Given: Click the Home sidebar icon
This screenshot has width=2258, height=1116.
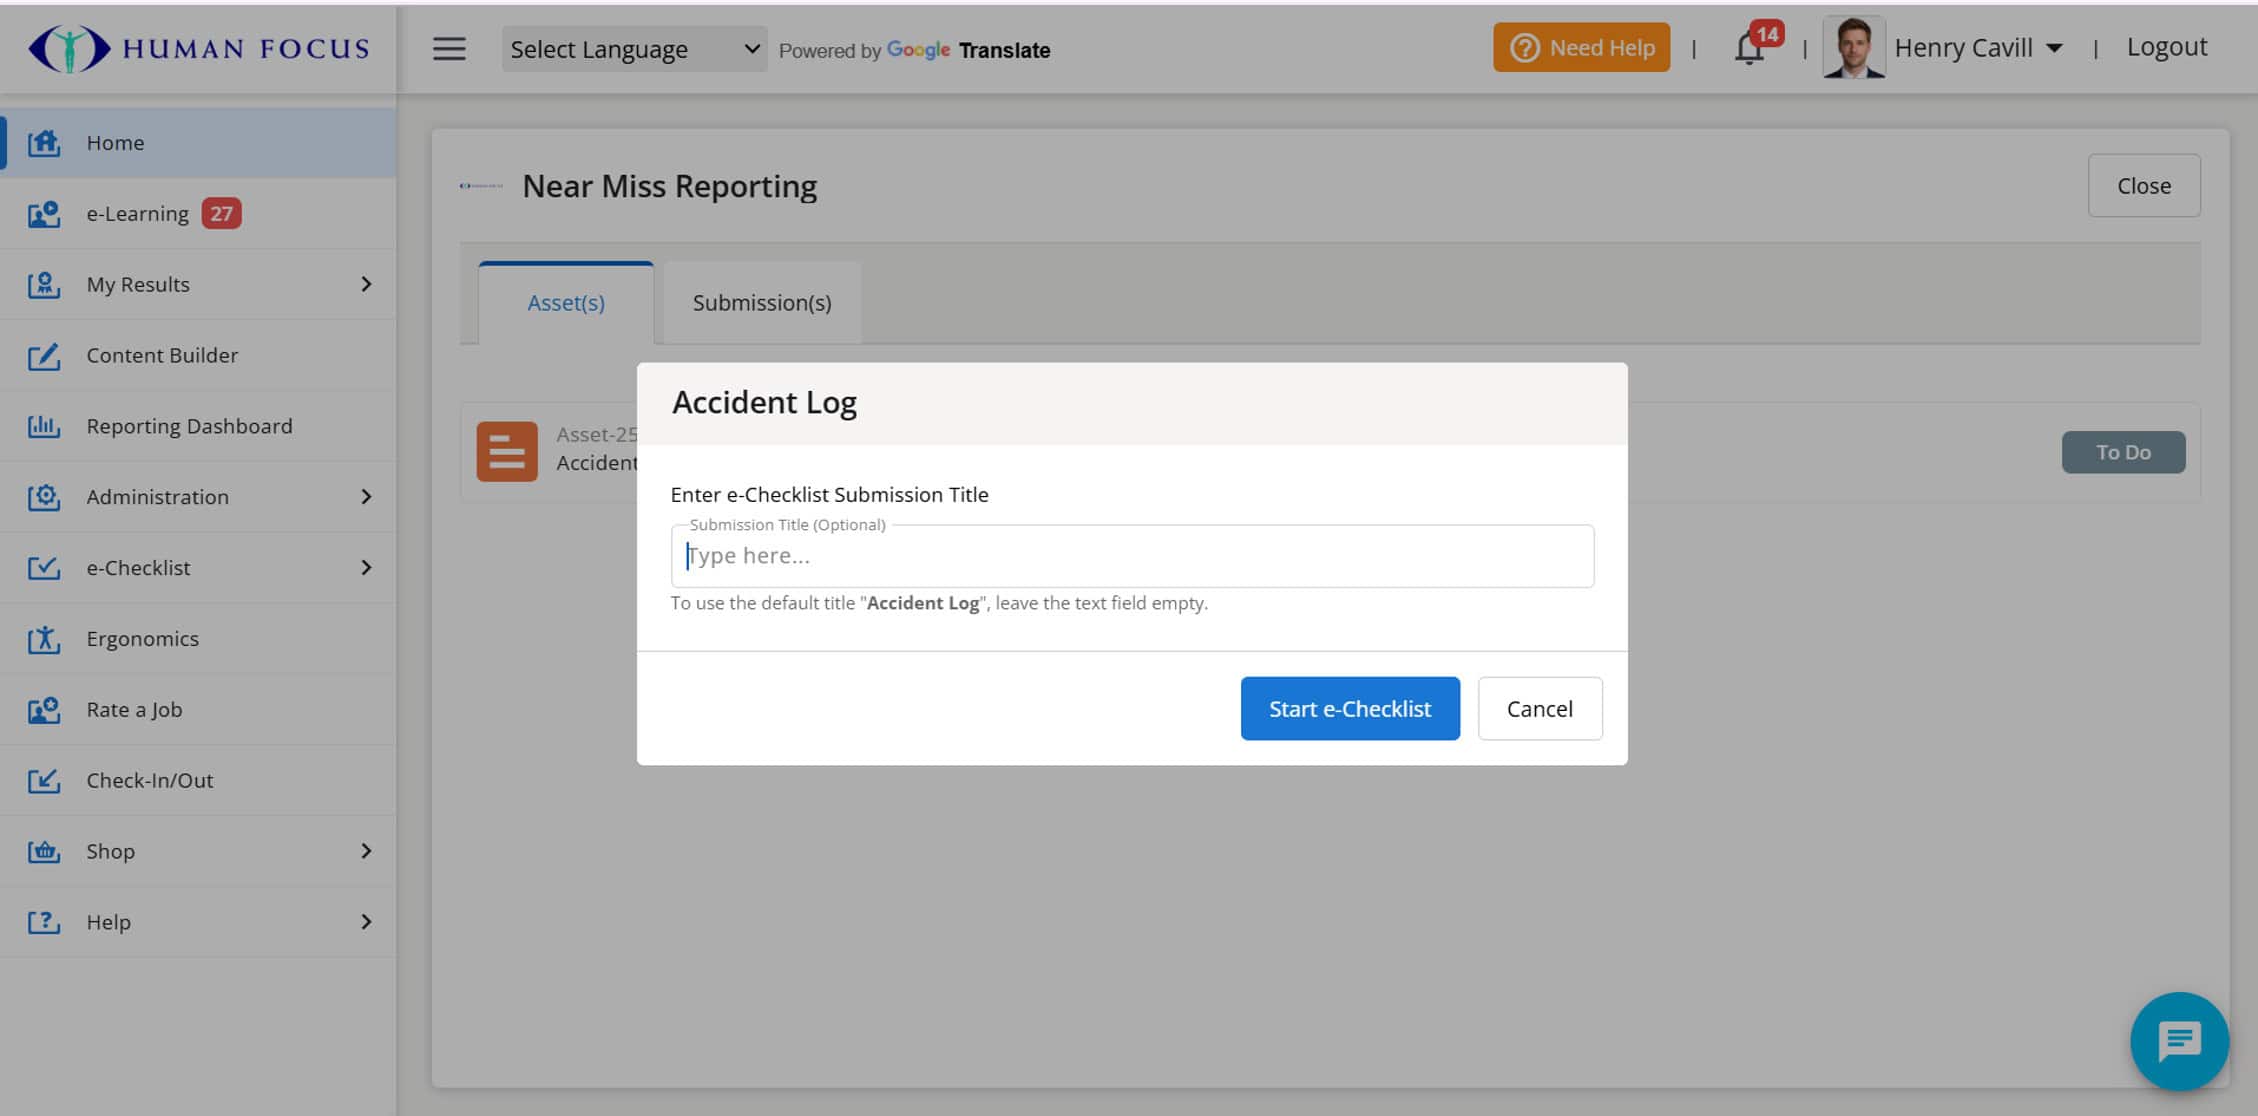Looking at the screenshot, I should (x=44, y=143).
